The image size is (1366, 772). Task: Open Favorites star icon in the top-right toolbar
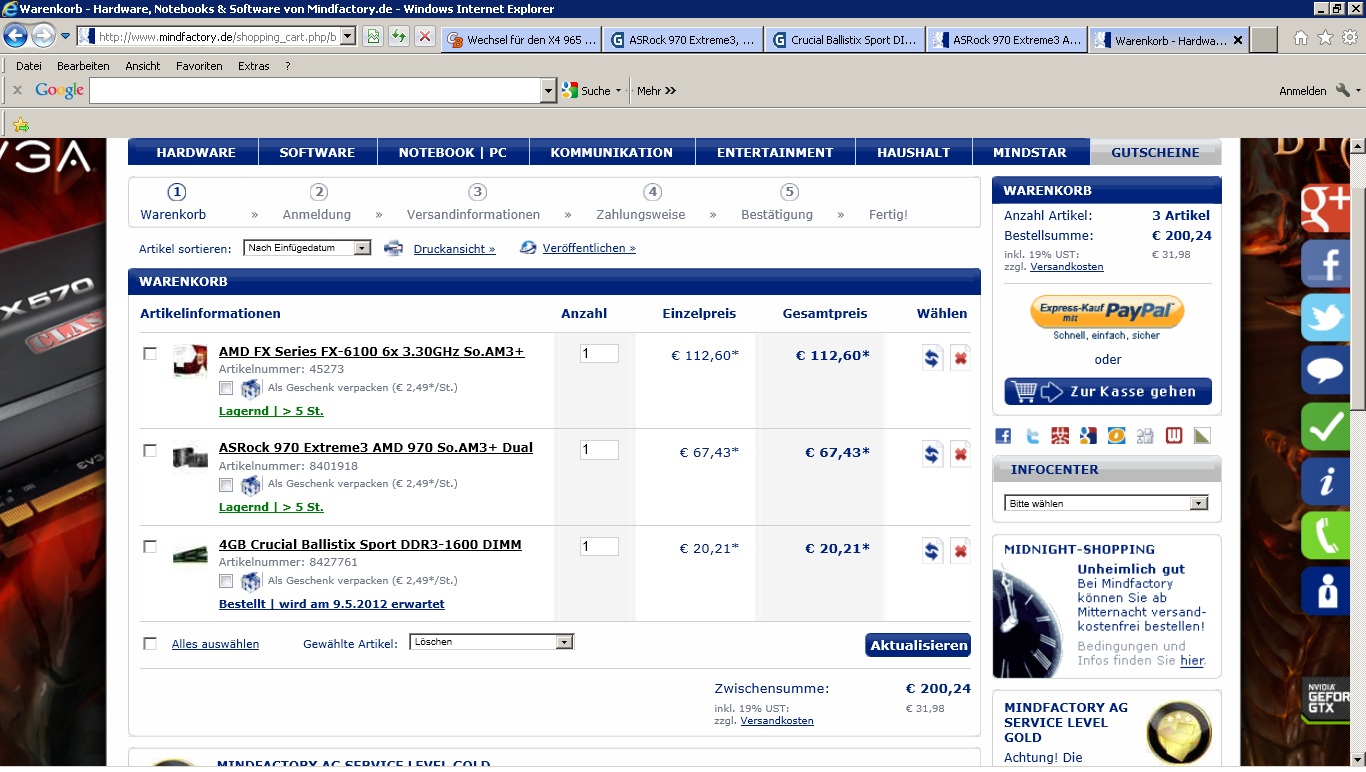pos(1325,38)
